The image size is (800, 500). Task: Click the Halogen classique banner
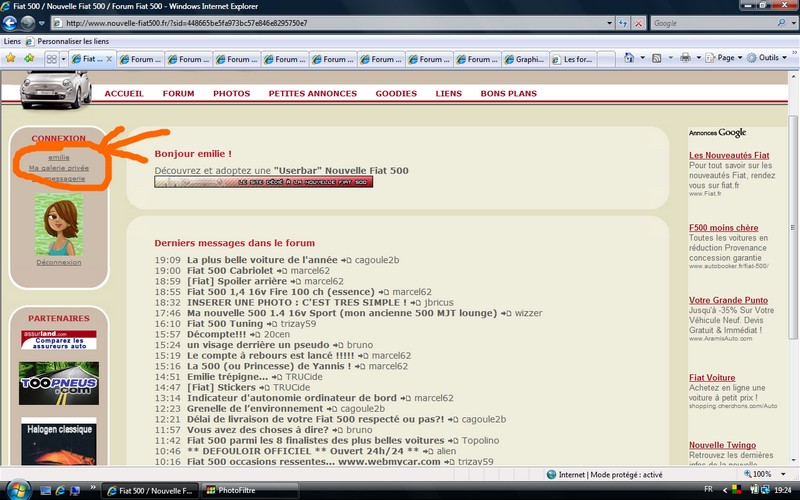click(x=59, y=441)
